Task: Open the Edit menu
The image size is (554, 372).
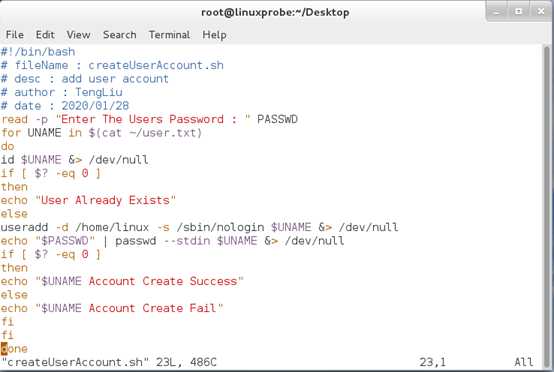Action: pyautogui.click(x=45, y=35)
